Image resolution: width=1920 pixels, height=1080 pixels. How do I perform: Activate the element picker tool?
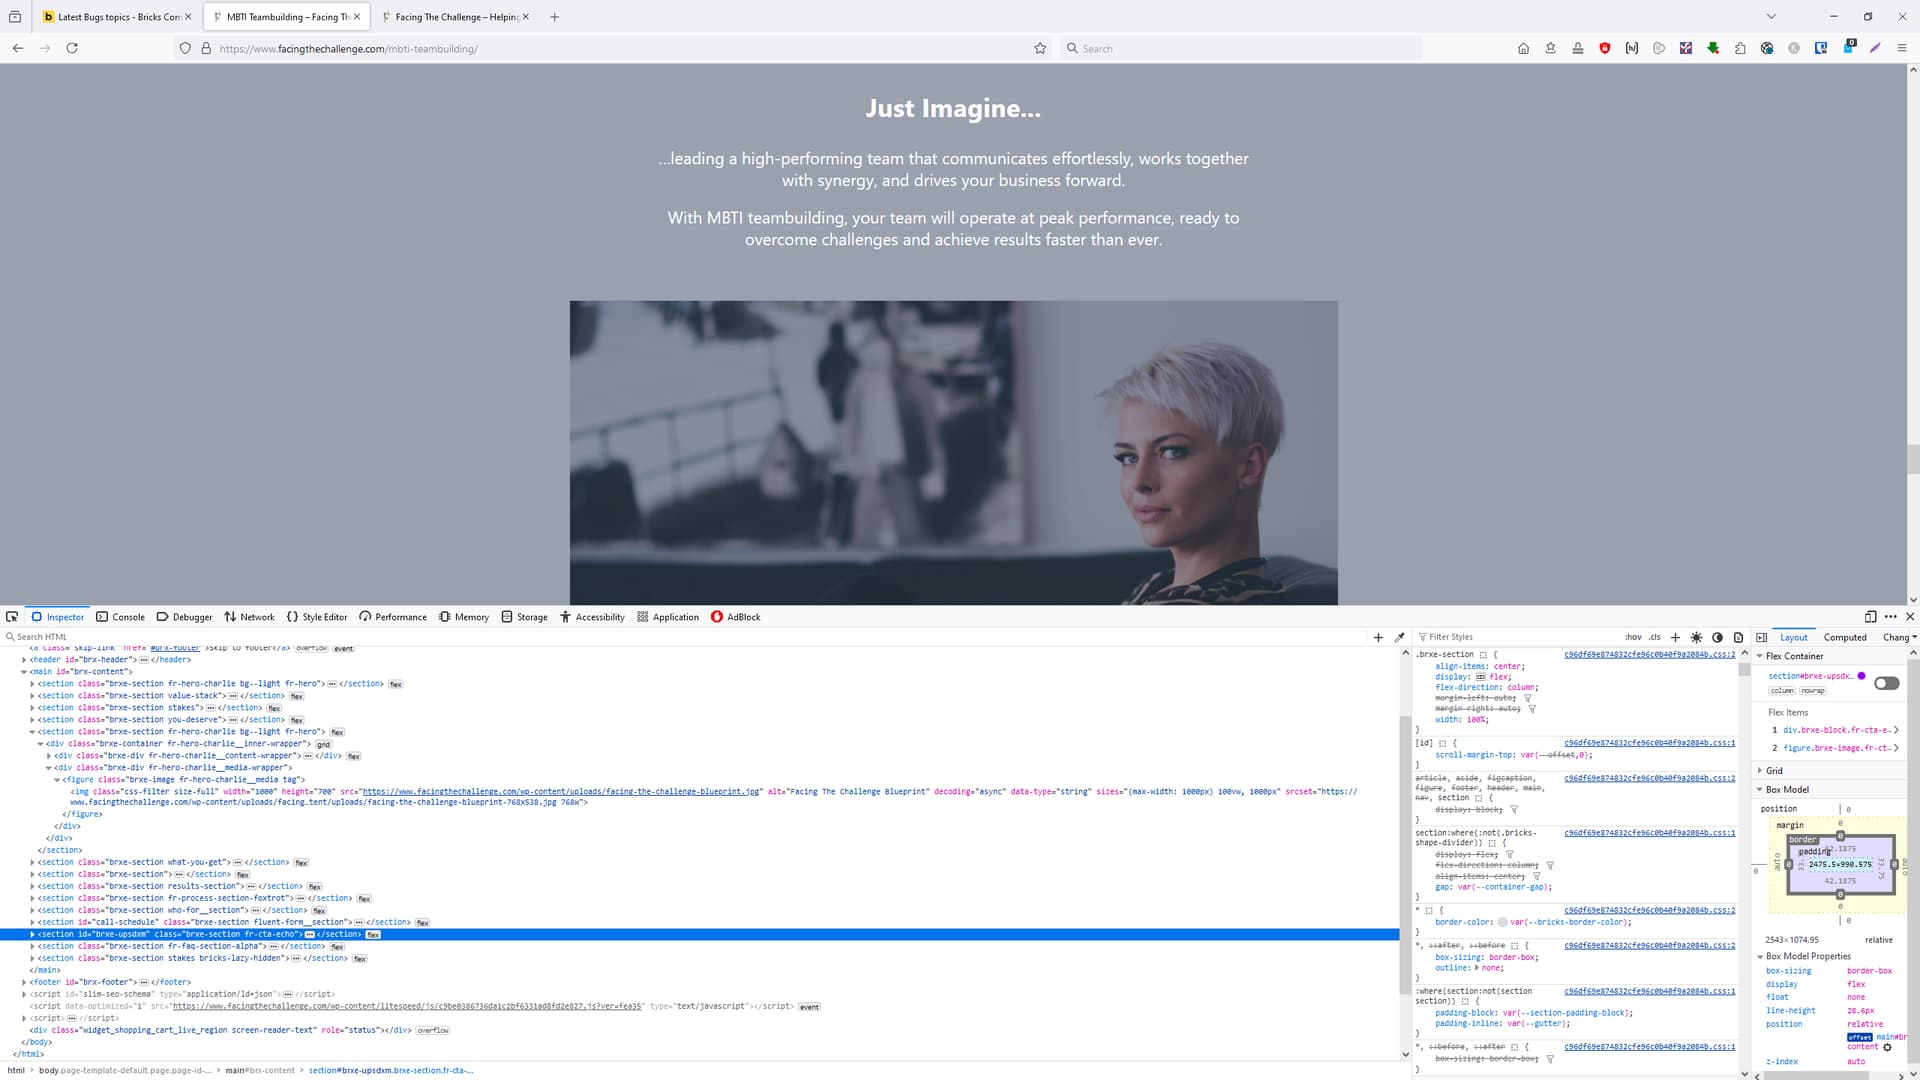12,617
